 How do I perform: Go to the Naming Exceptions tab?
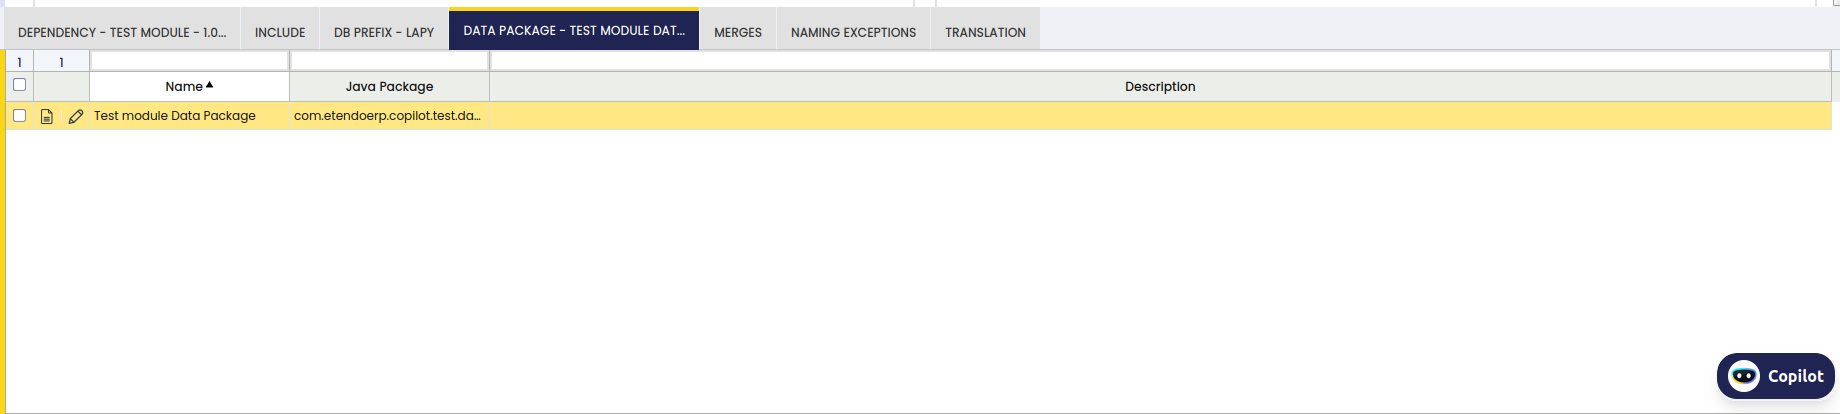click(853, 32)
